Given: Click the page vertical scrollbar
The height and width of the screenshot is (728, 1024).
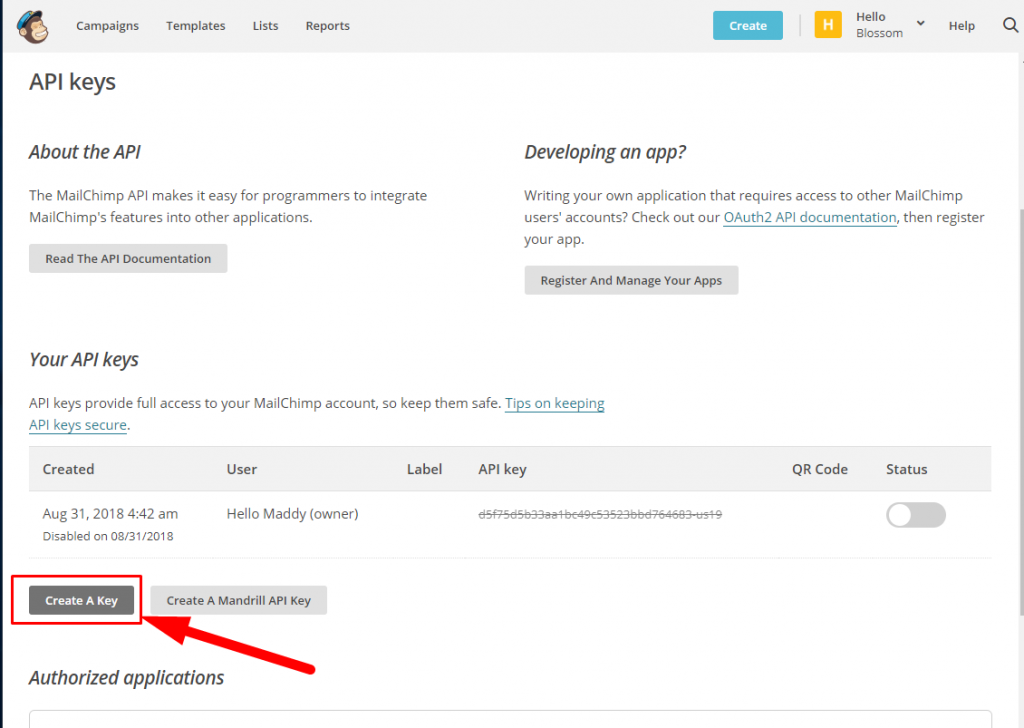Looking at the screenshot, I should tap(1021, 411).
